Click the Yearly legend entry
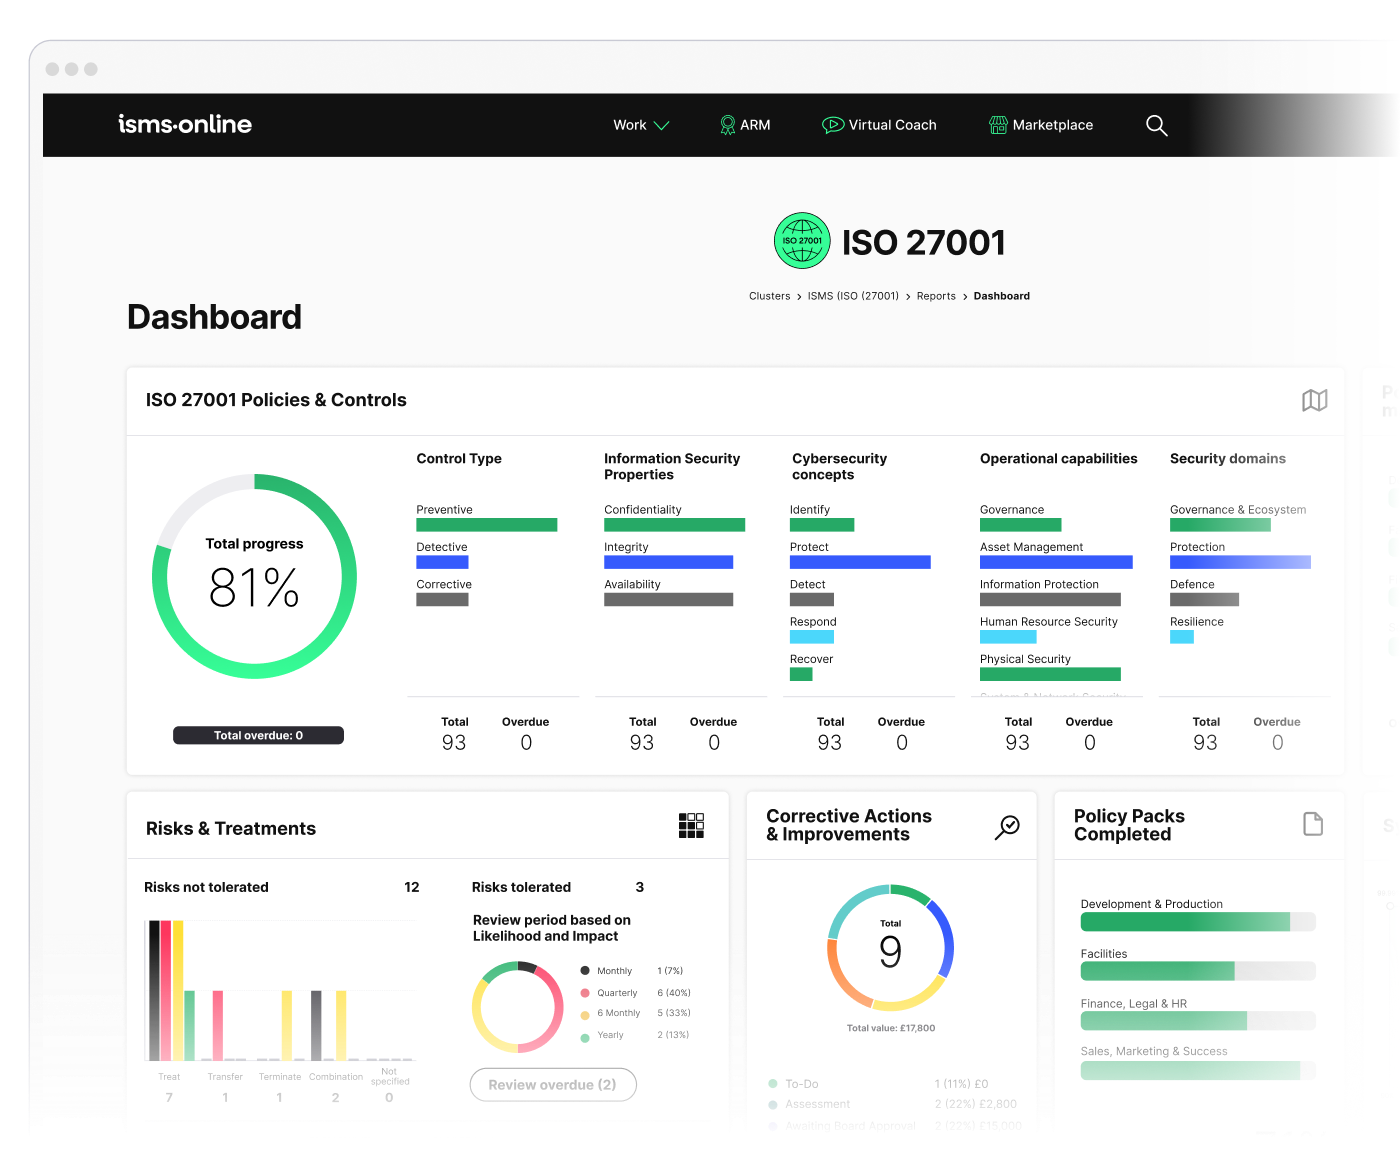 pyautogui.click(x=635, y=1035)
